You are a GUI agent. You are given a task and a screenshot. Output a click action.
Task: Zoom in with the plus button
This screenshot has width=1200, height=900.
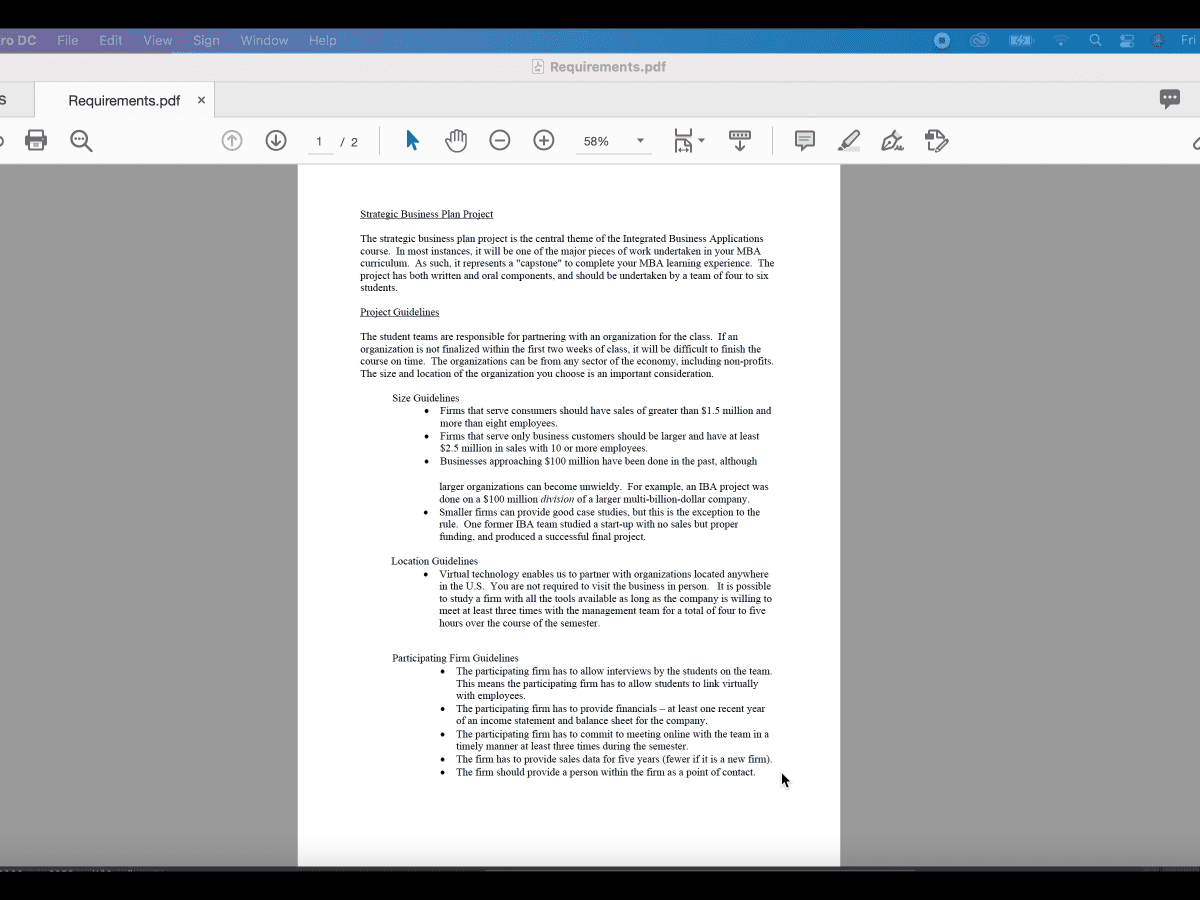click(544, 140)
